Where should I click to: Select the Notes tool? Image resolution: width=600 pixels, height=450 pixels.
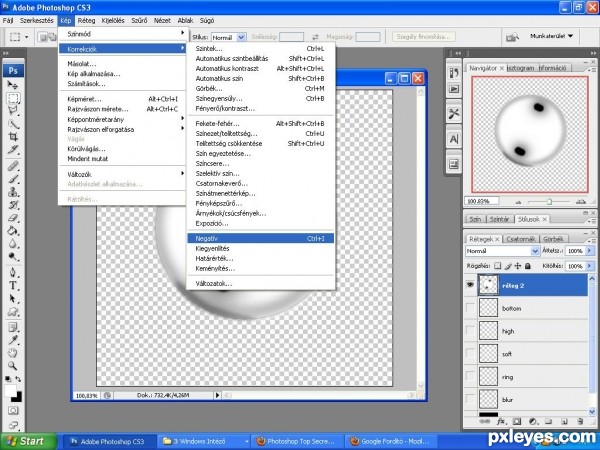pyautogui.click(x=13, y=327)
